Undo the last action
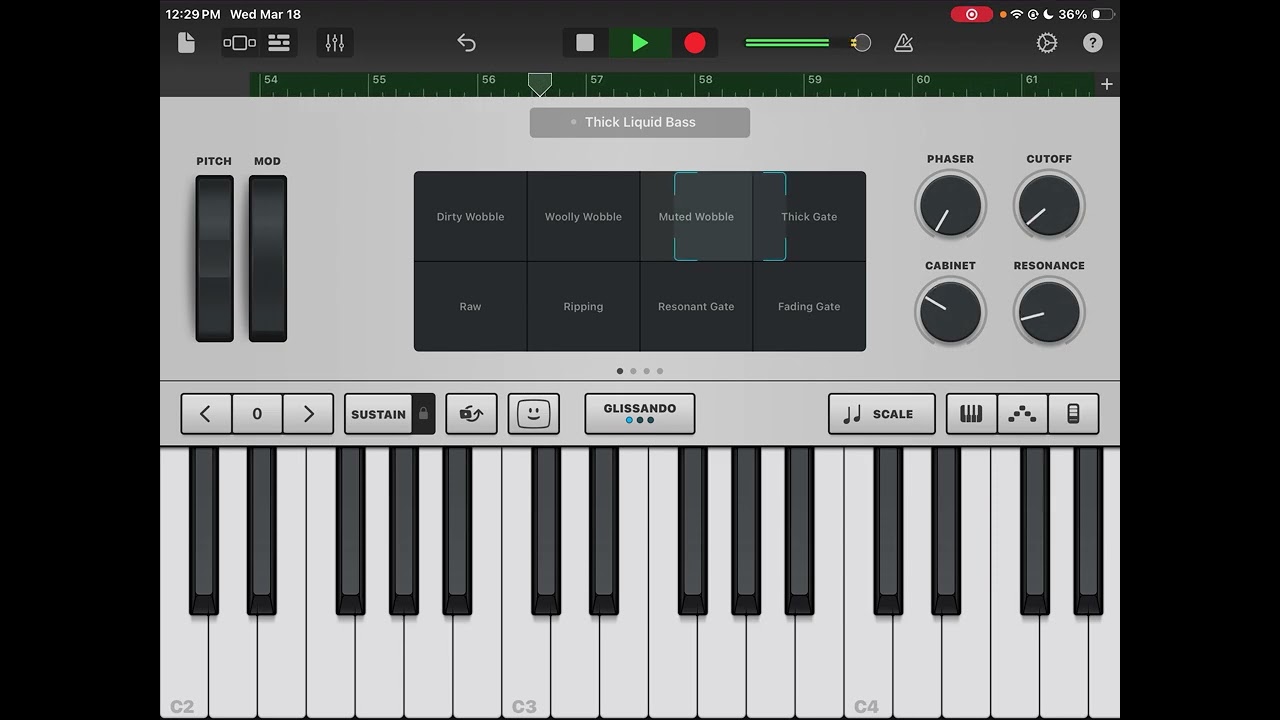Screen dimensions: 1280x720 [466, 43]
